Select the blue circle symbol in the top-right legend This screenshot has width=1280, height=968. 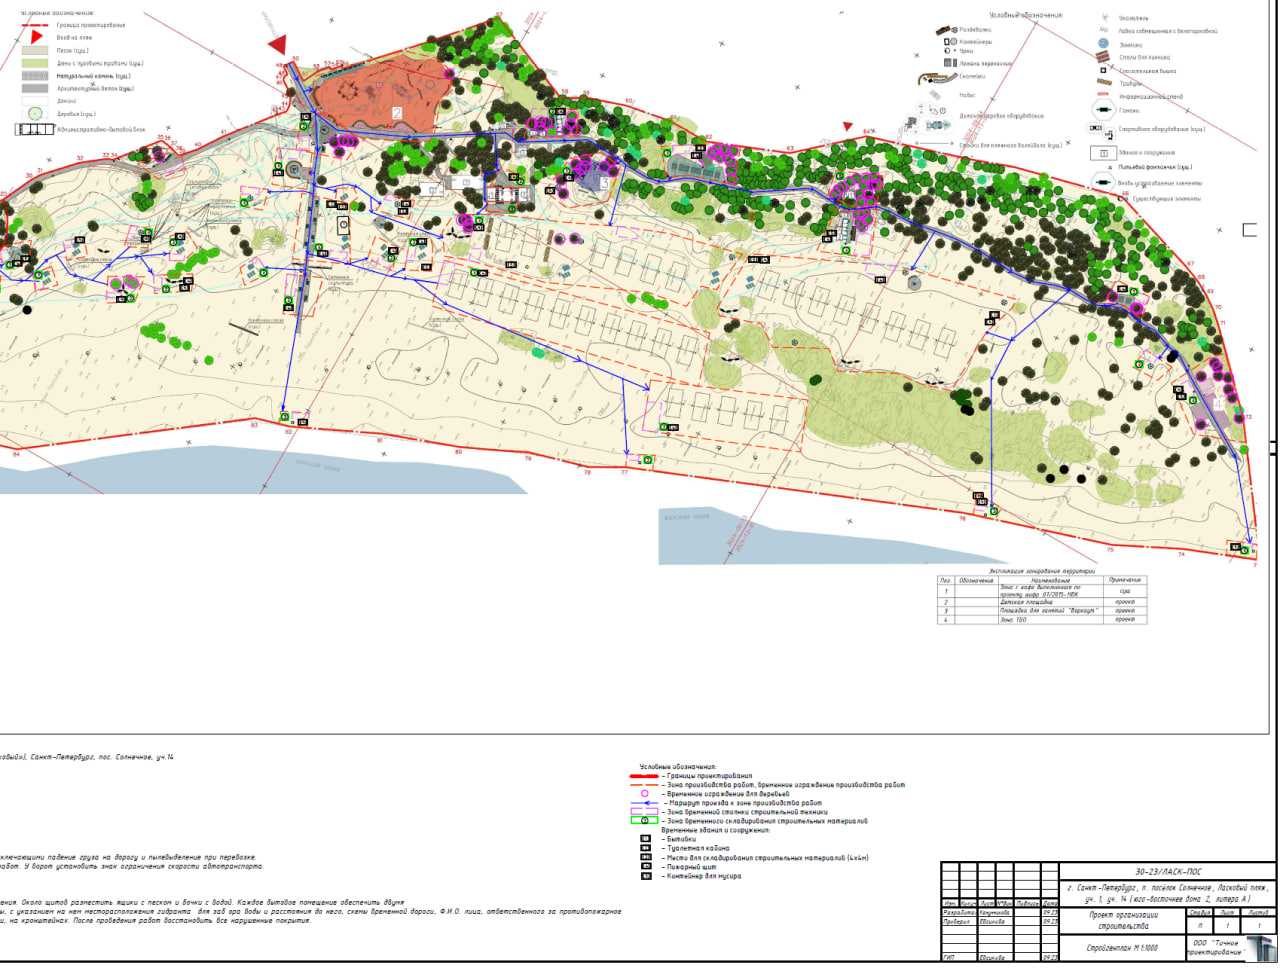click(x=1103, y=44)
